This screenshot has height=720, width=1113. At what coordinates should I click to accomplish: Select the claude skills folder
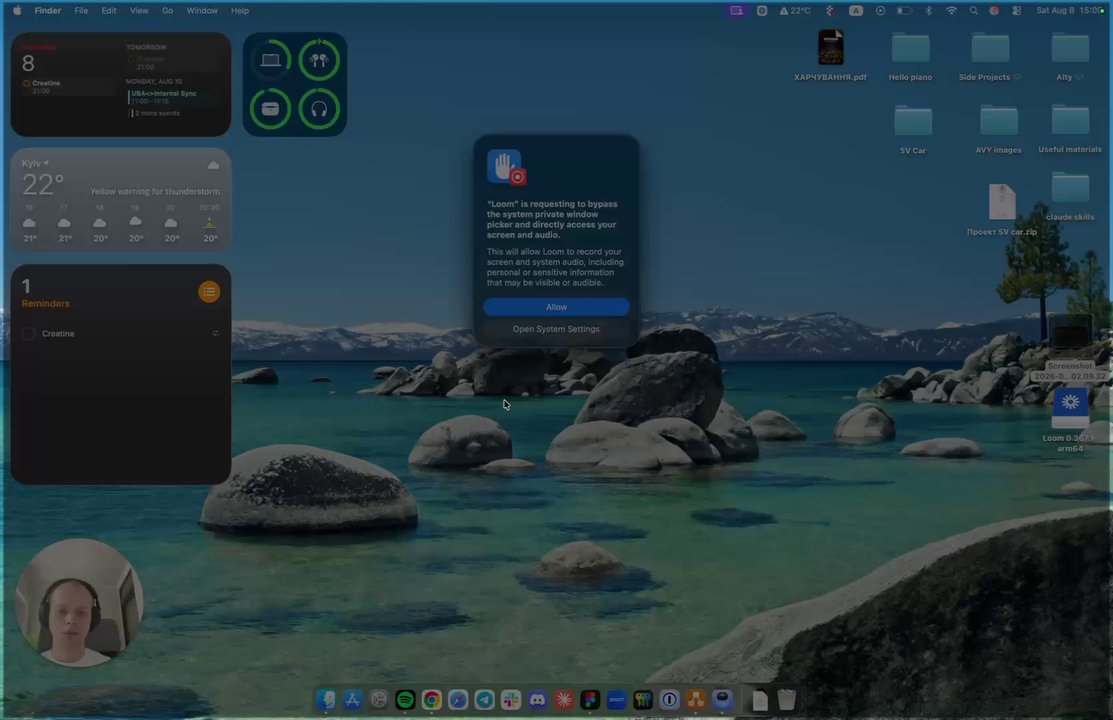1070,197
